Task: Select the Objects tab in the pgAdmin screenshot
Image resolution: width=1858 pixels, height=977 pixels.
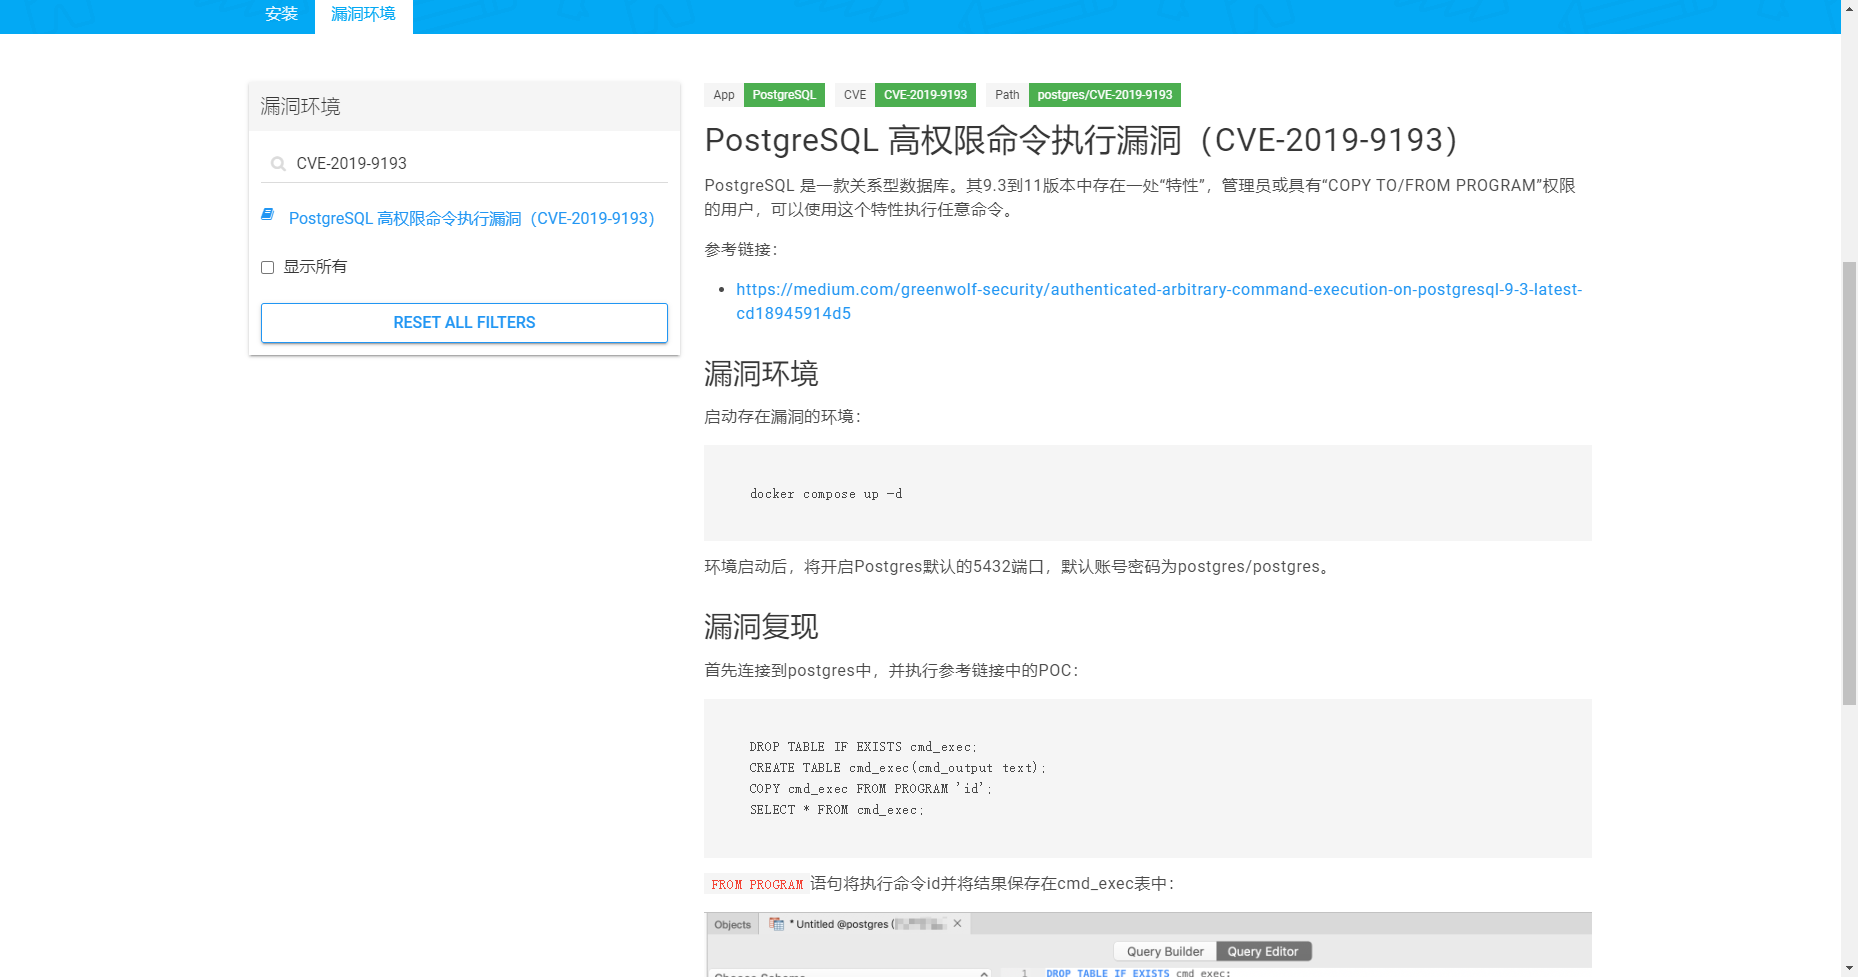Action: (x=732, y=924)
